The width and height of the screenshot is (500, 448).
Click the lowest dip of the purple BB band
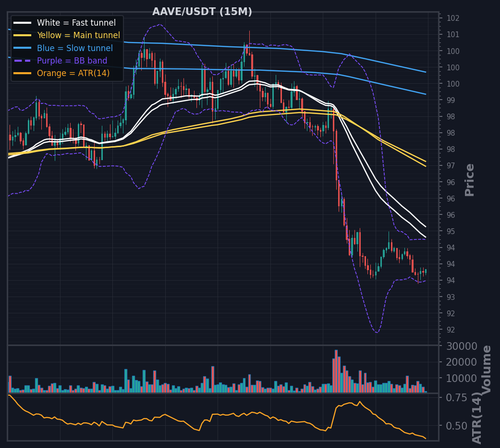pyautogui.click(x=377, y=332)
